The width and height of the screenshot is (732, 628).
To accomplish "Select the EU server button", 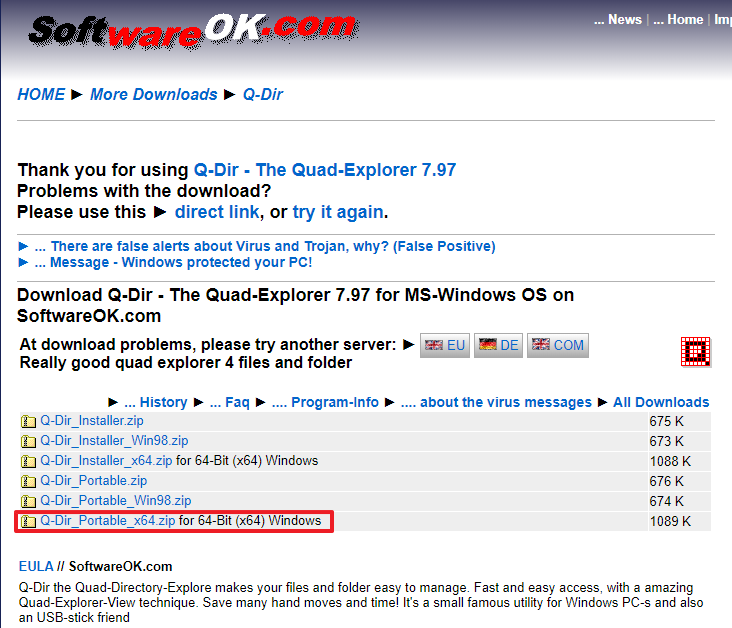I will (x=445, y=346).
